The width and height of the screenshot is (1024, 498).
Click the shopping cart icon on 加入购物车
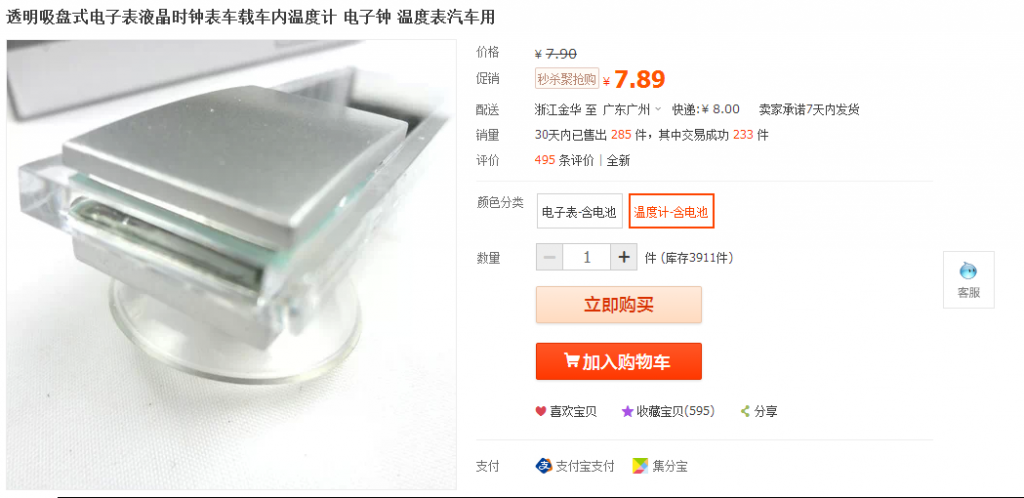(x=571, y=361)
